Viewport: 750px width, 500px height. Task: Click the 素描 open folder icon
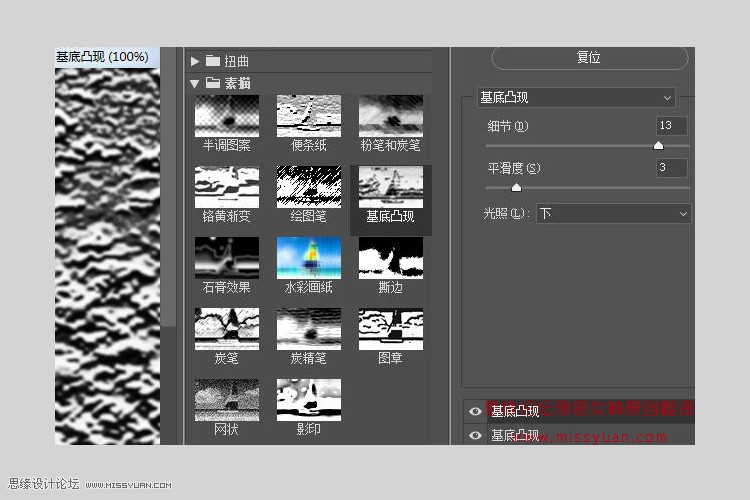click(x=213, y=83)
